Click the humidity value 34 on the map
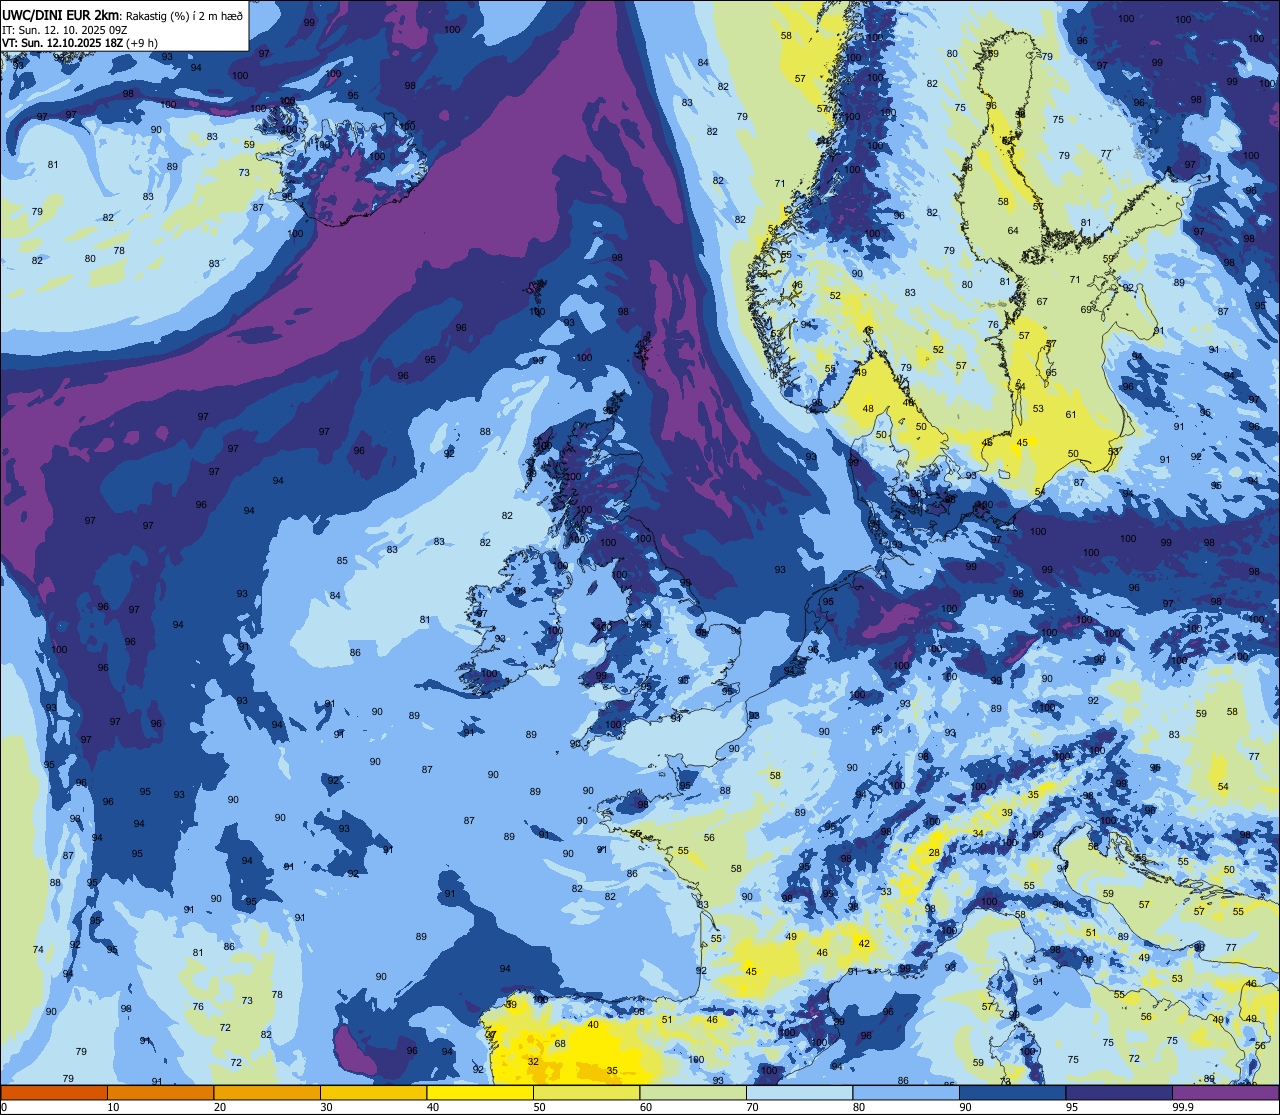 coord(977,832)
